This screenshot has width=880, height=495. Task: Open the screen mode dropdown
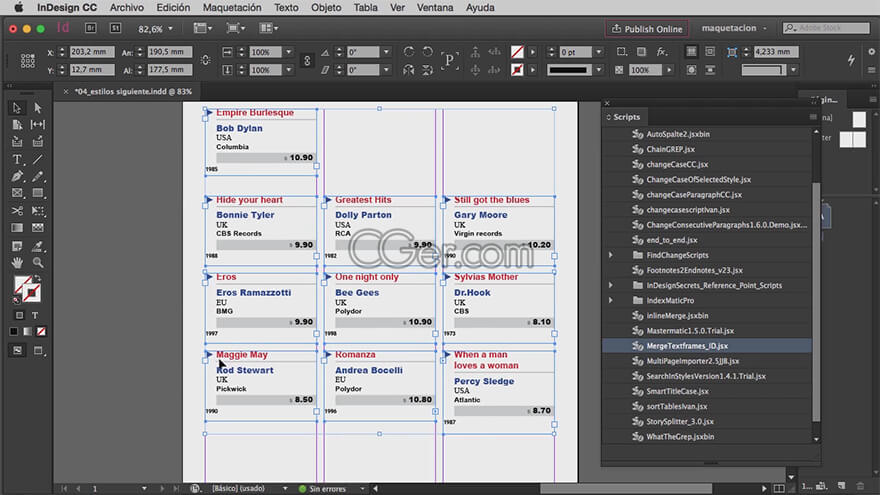(236, 28)
